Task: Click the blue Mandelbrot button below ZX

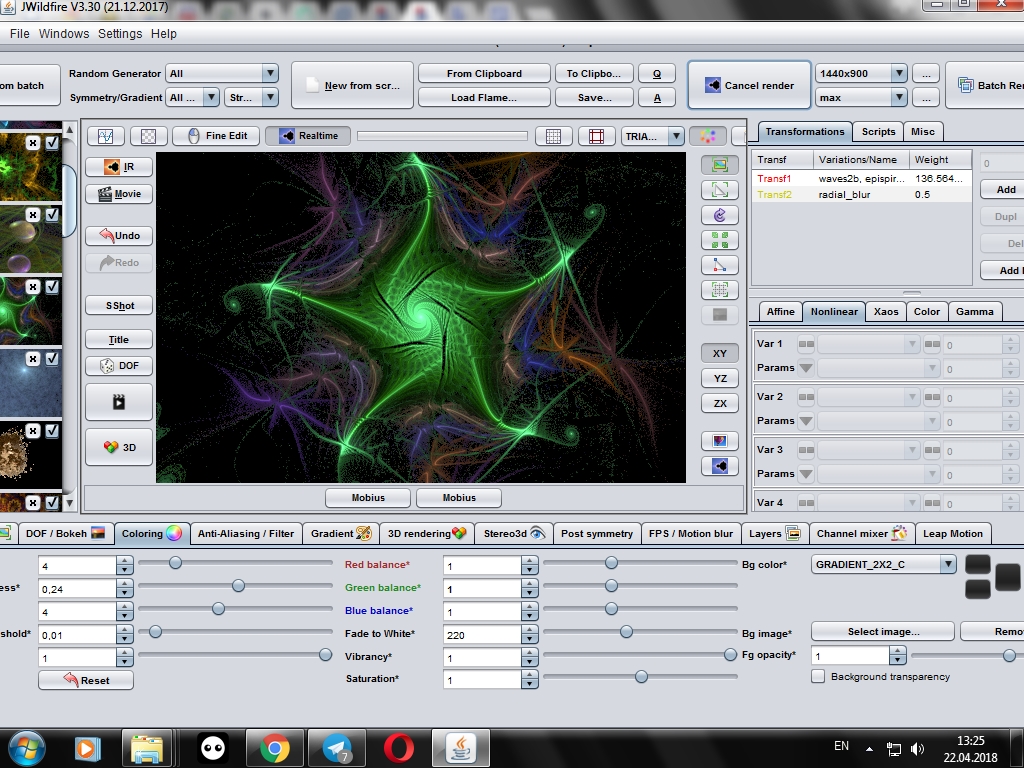Action: point(720,466)
